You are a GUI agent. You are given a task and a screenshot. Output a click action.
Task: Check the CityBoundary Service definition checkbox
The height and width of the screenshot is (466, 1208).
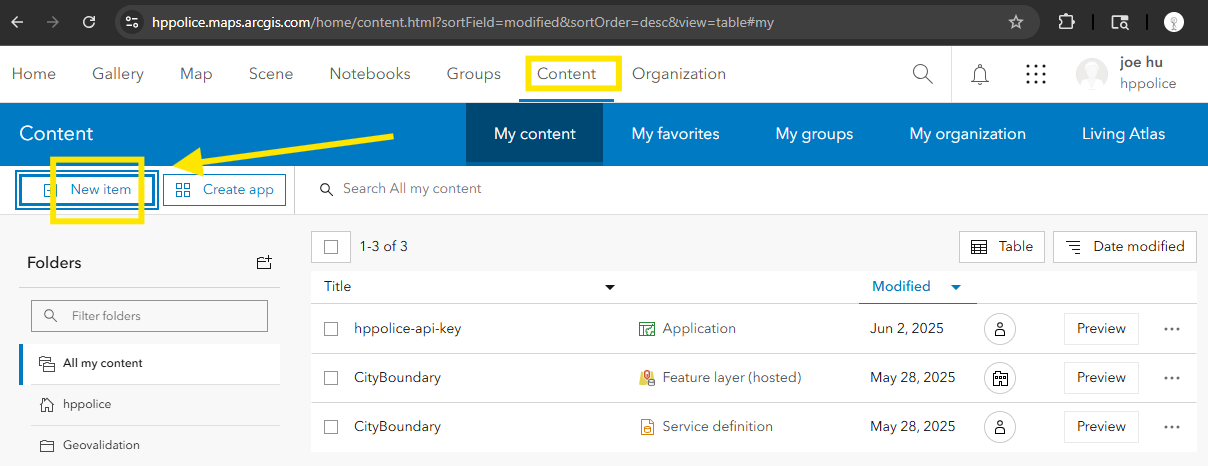[331, 427]
